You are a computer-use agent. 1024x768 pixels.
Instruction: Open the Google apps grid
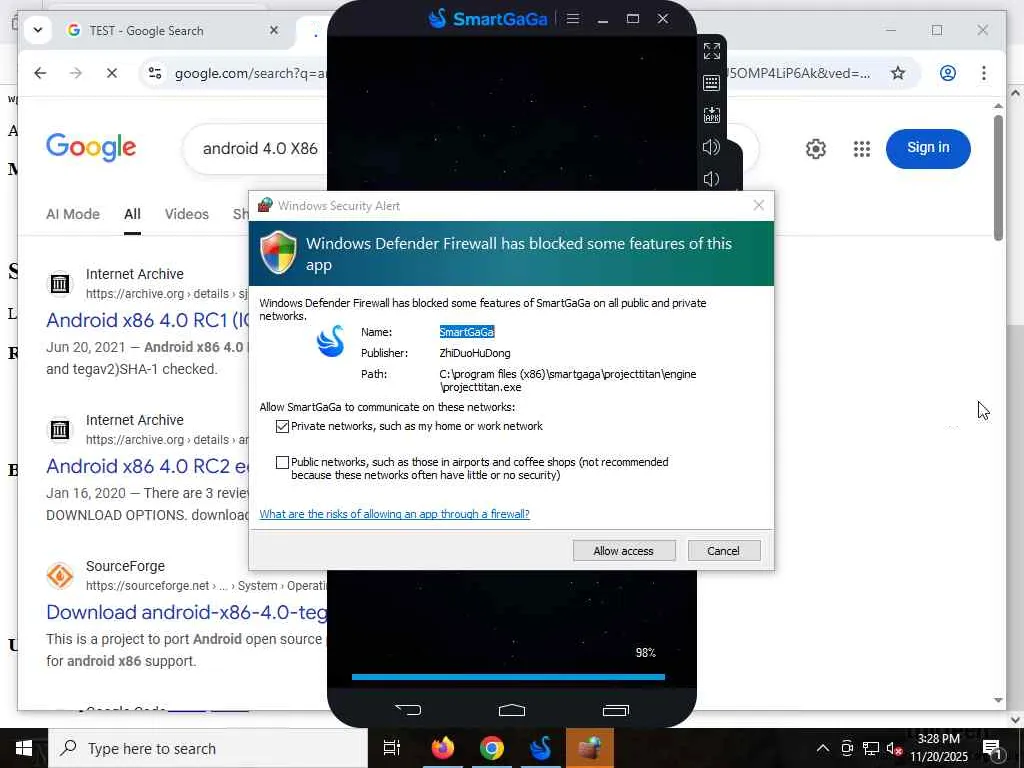[862, 149]
